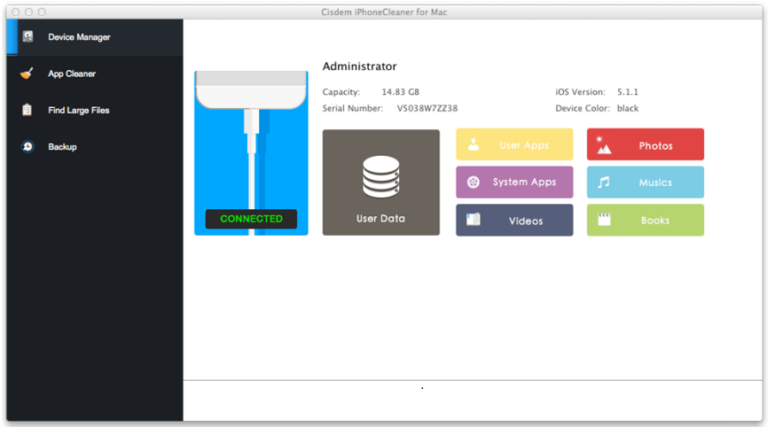Go to the Backup section

[x=62, y=147]
